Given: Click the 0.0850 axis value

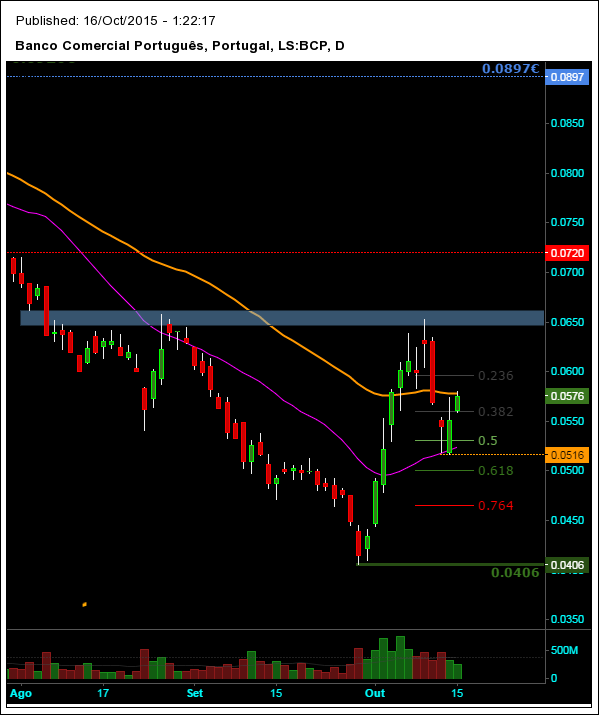Looking at the screenshot, I should [567, 124].
